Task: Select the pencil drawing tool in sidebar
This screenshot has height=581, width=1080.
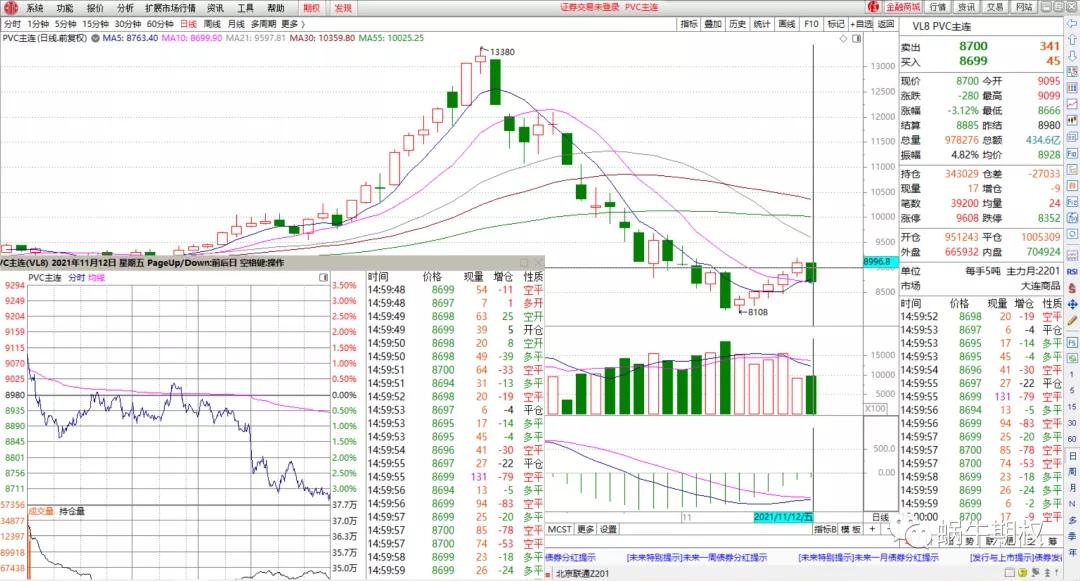Action: 1072,322
